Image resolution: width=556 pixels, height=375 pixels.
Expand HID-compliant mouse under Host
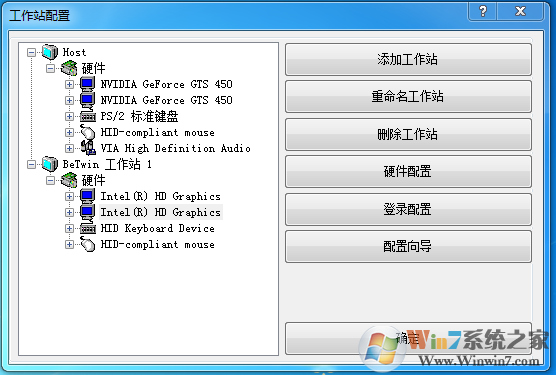[70, 133]
